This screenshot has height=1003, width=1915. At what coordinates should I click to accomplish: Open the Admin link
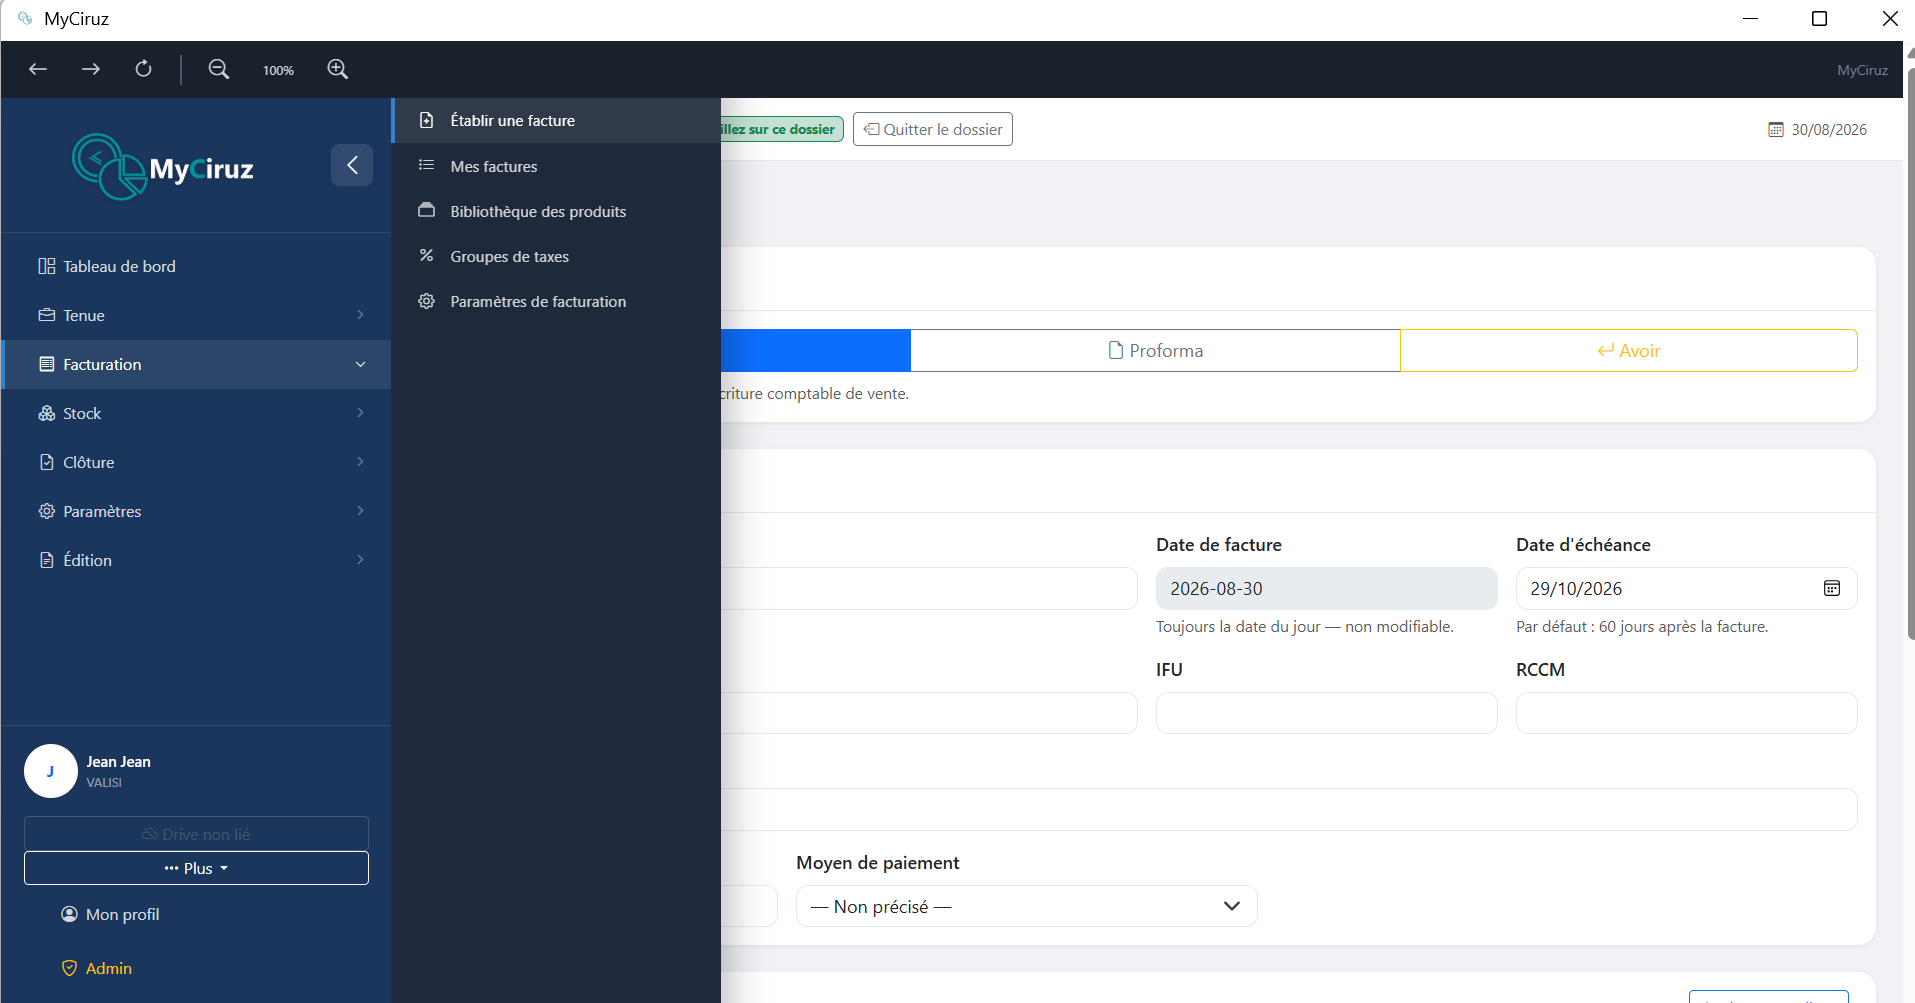click(97, 968)
